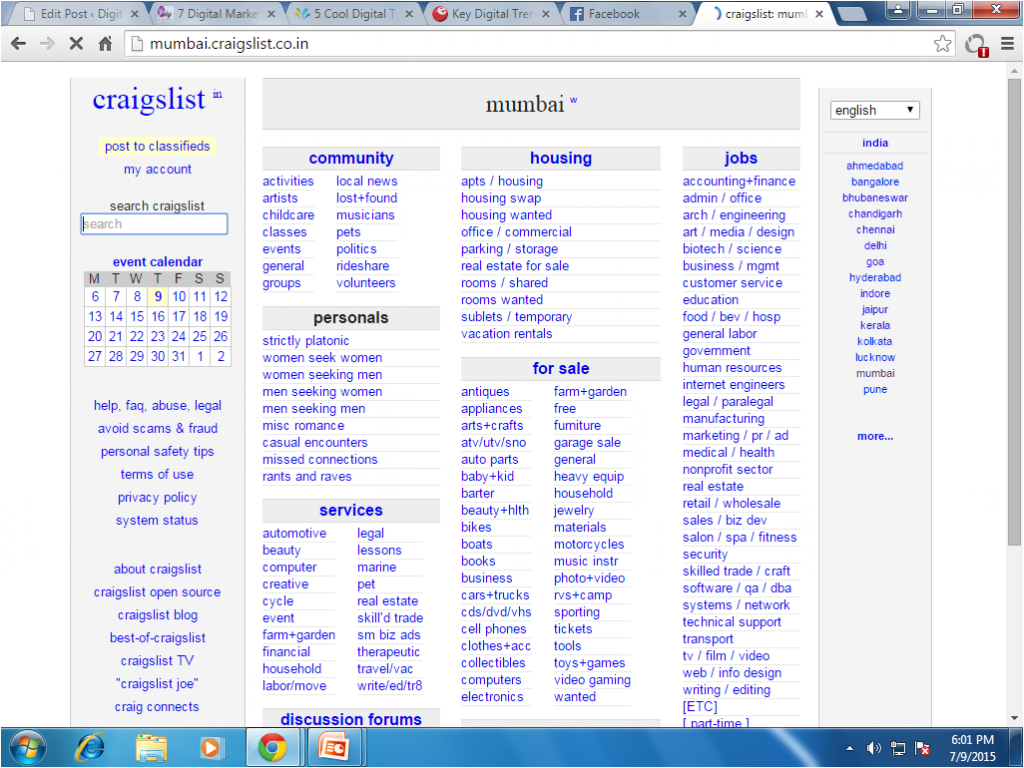This screenshot has height=768, width=1024.
Task: Open Windows Media Player from the taskbar
Action: tap(211, 748)
